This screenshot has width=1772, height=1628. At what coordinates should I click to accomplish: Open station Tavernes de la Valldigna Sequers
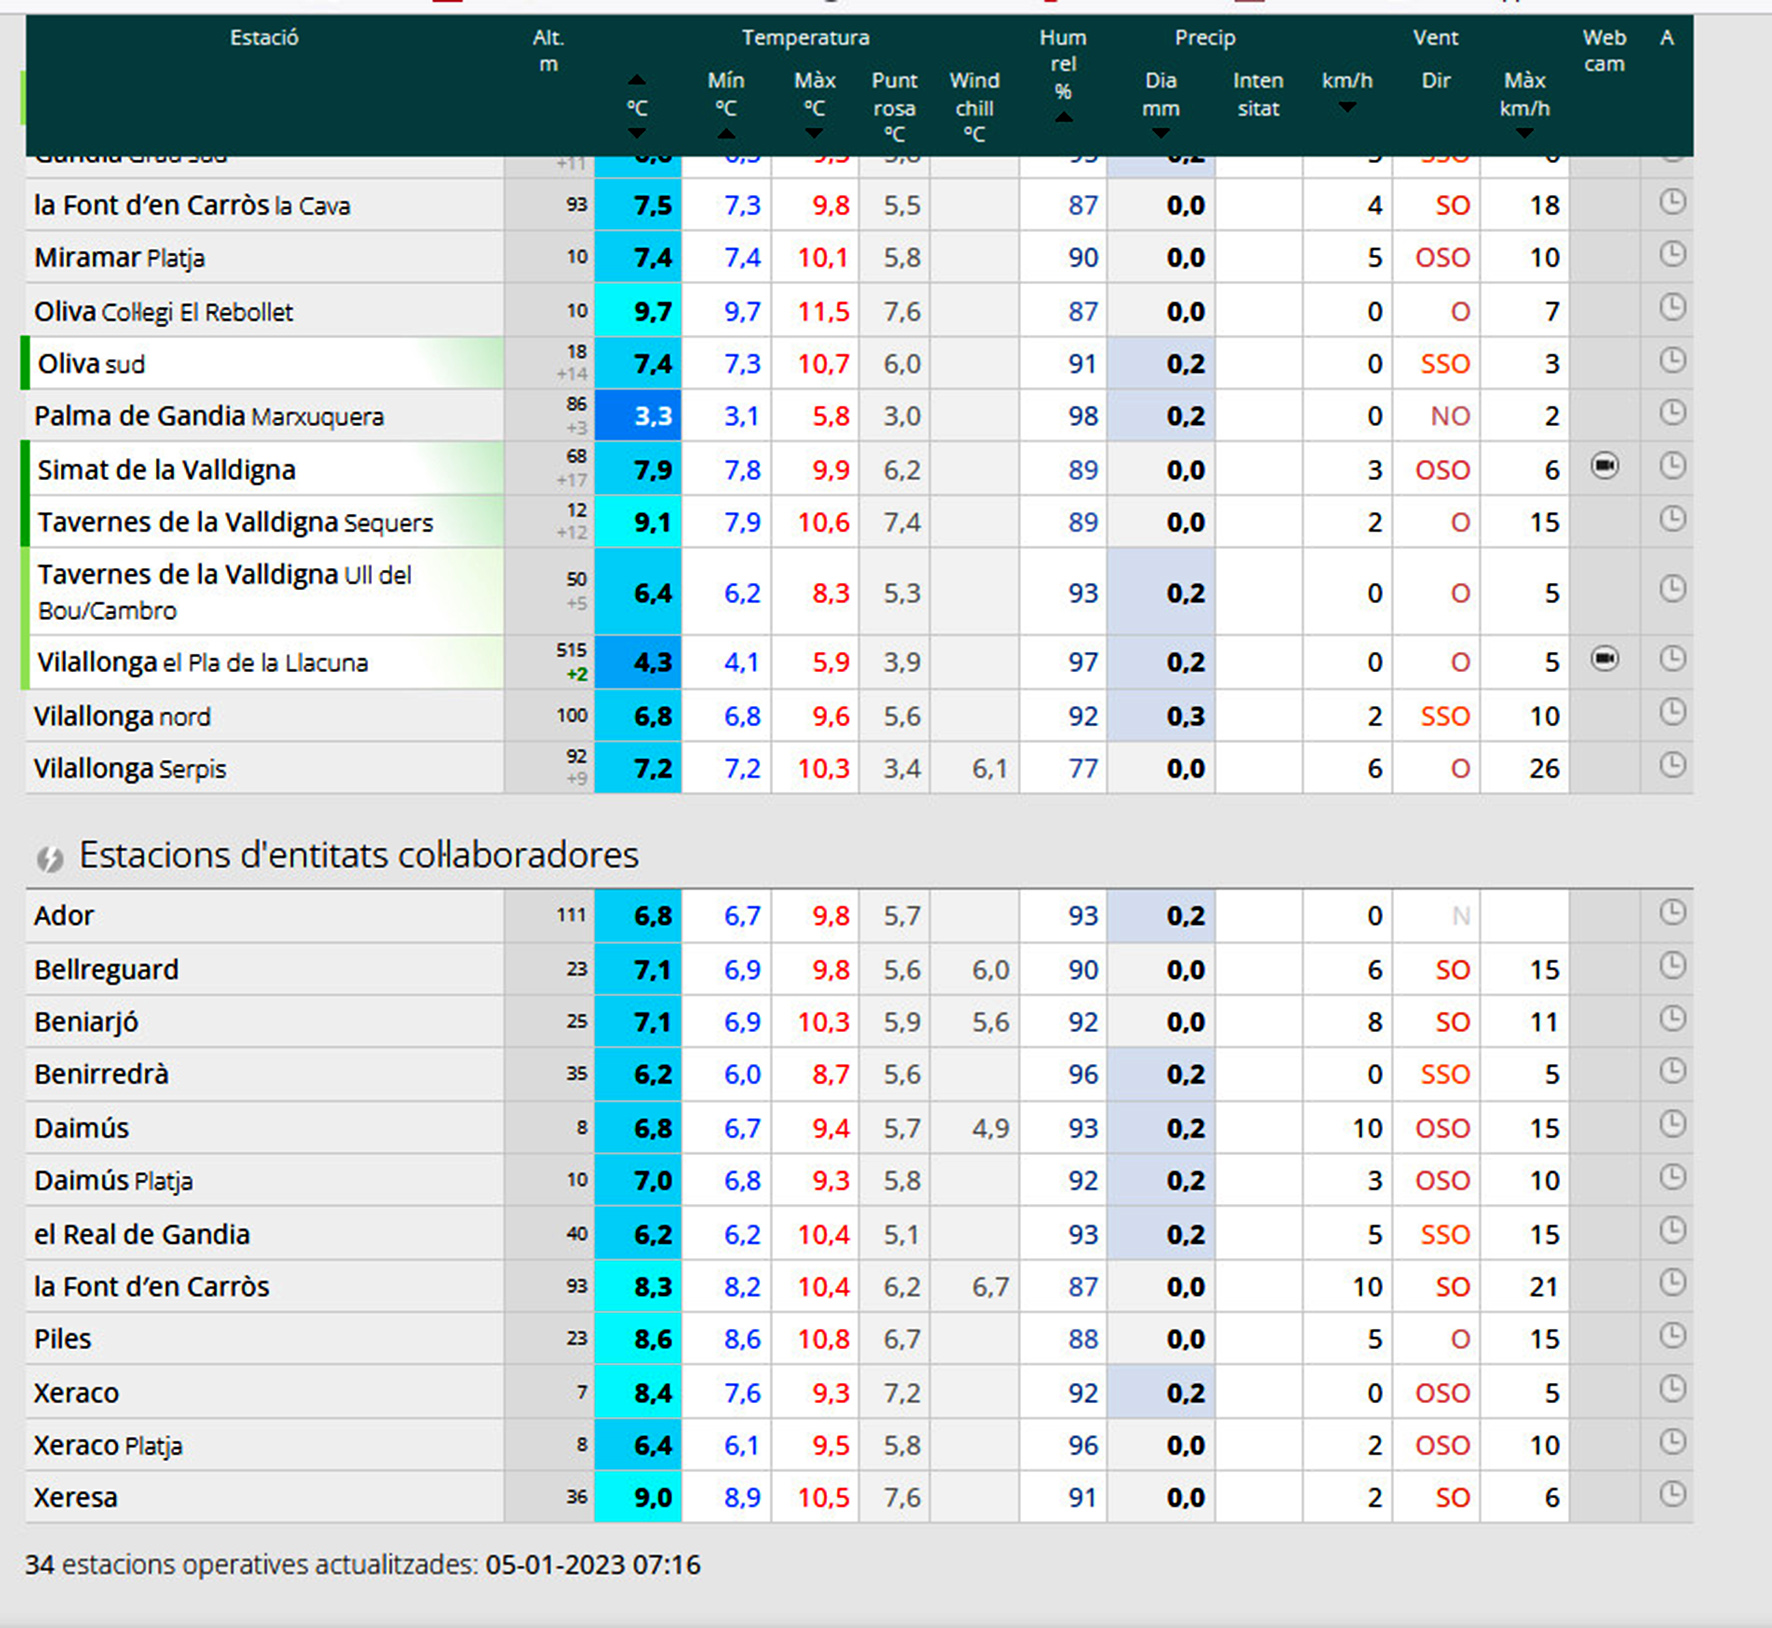235,522
